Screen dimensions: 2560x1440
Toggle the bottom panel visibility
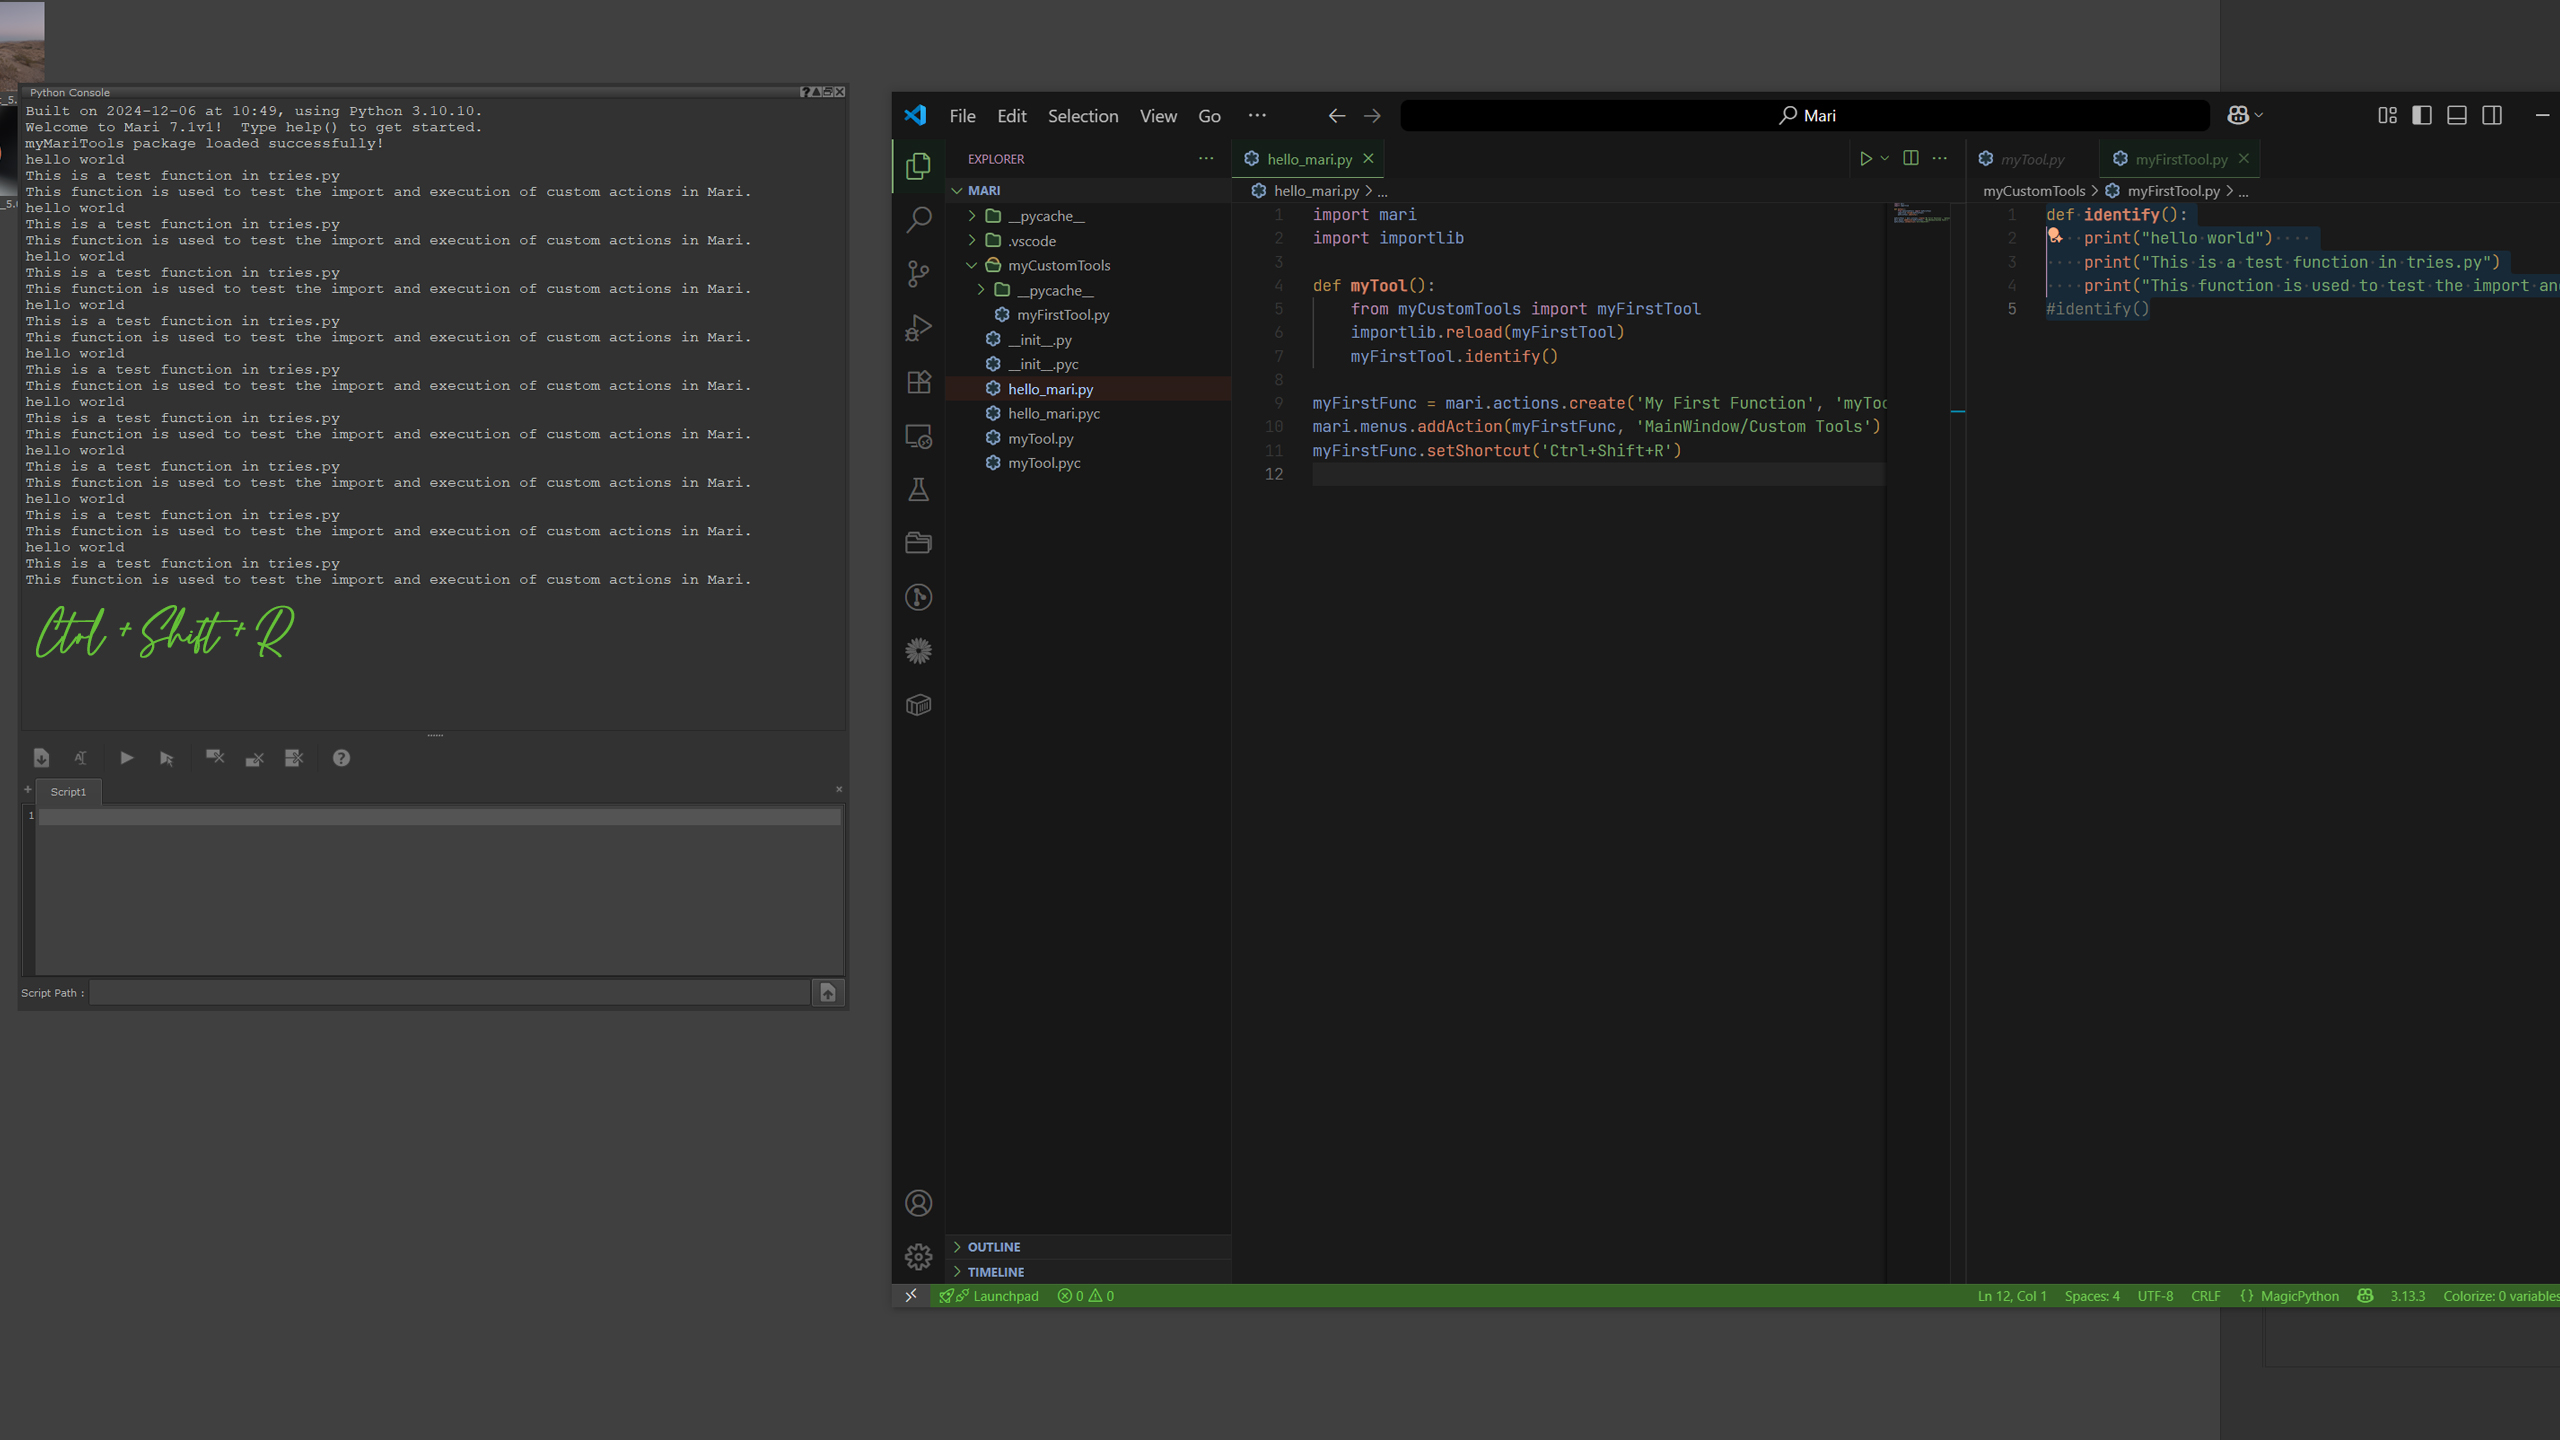2456,116
